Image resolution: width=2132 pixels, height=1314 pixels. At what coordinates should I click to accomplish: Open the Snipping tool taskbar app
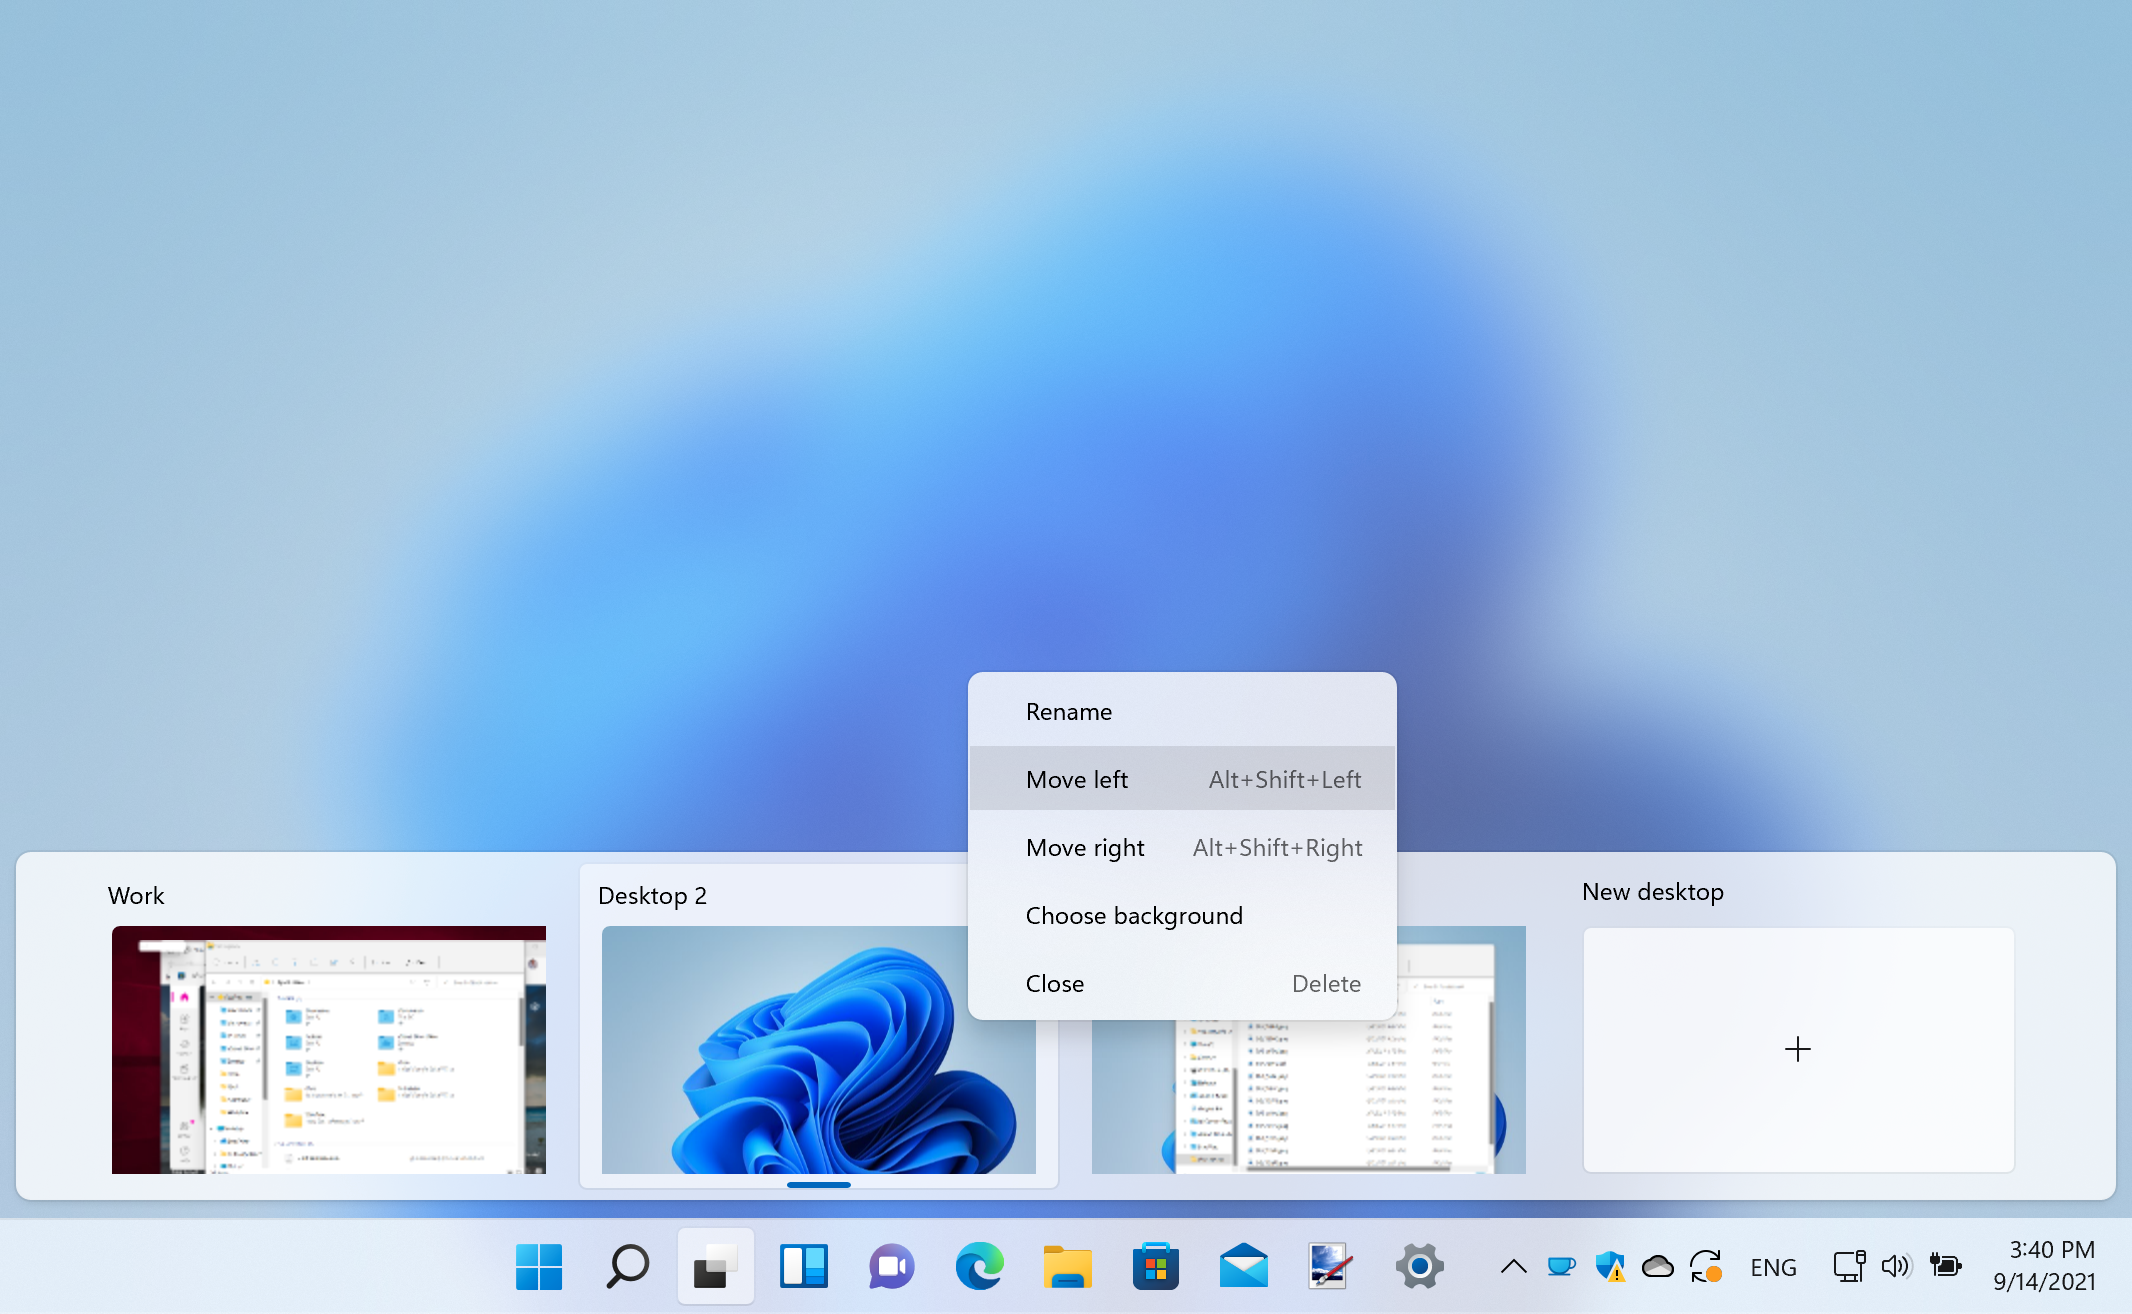(x=1331, y=1266)
